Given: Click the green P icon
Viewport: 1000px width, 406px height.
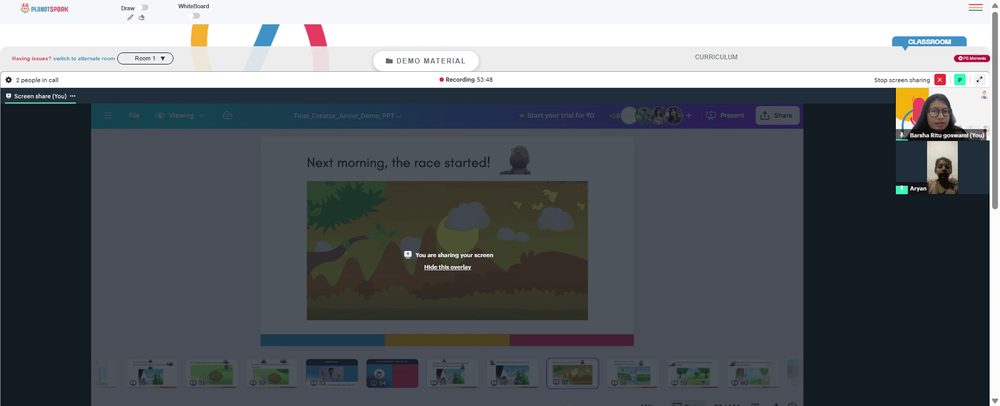Looking at the screenshot, I should point(960,80).
